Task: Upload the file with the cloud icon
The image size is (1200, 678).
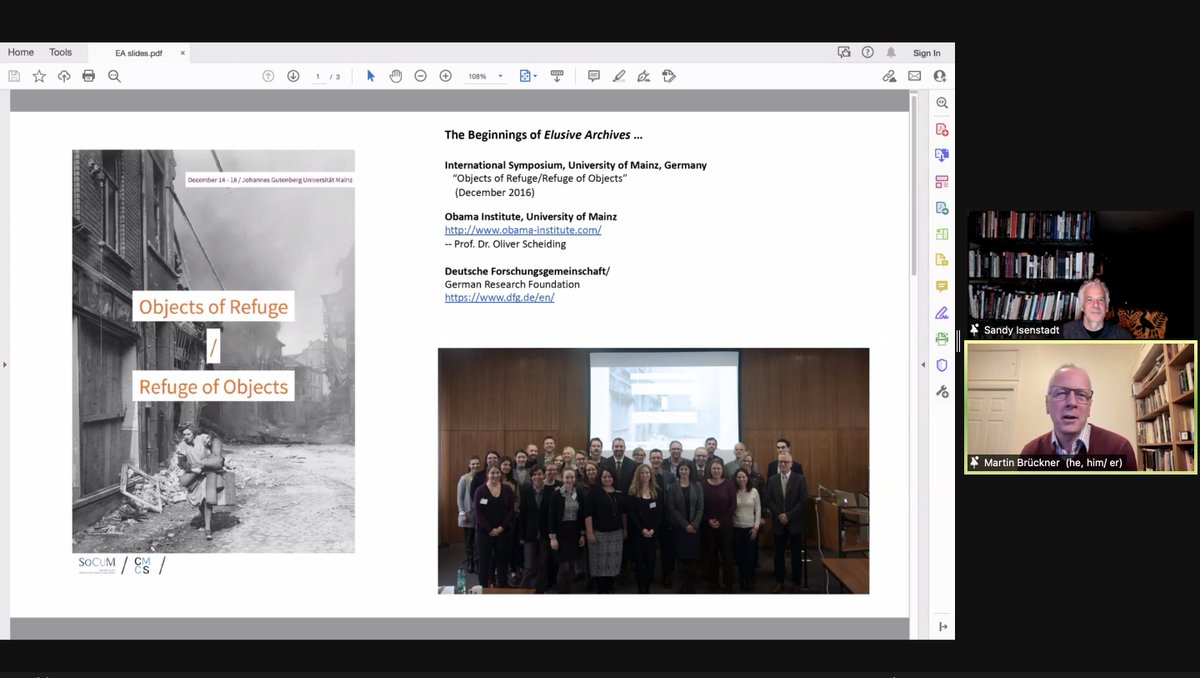Action: [64, 76]
